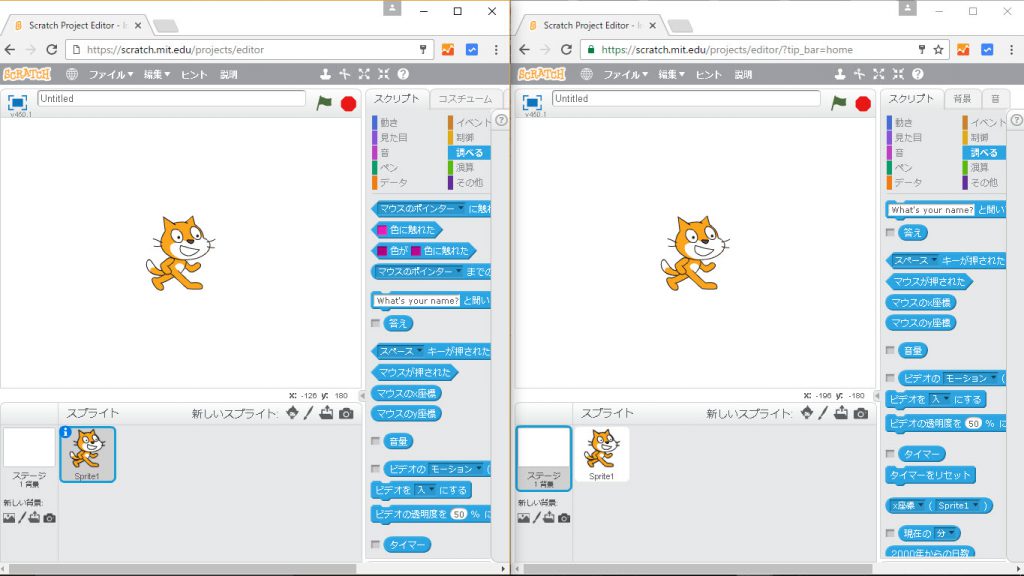The image size is (1024, 576).
Task: Open the 背景 tab in the right window
Action: [x=961, y=99]
